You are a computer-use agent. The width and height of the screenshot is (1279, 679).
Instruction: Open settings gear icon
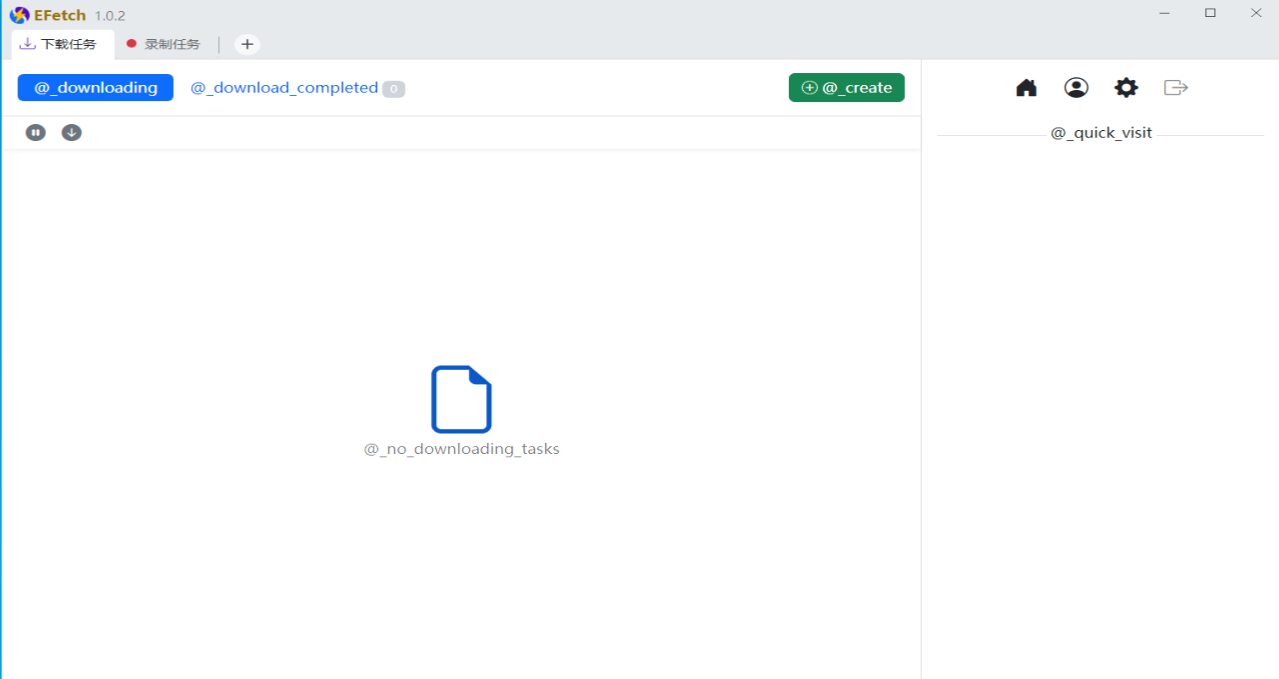(1126, 88)
